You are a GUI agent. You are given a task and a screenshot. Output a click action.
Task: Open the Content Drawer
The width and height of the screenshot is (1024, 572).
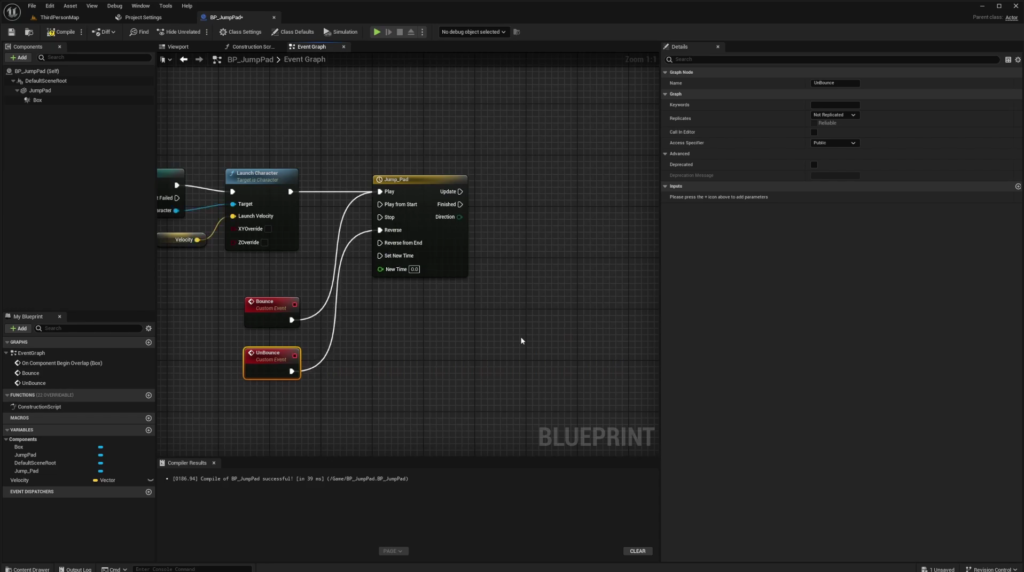27,569
